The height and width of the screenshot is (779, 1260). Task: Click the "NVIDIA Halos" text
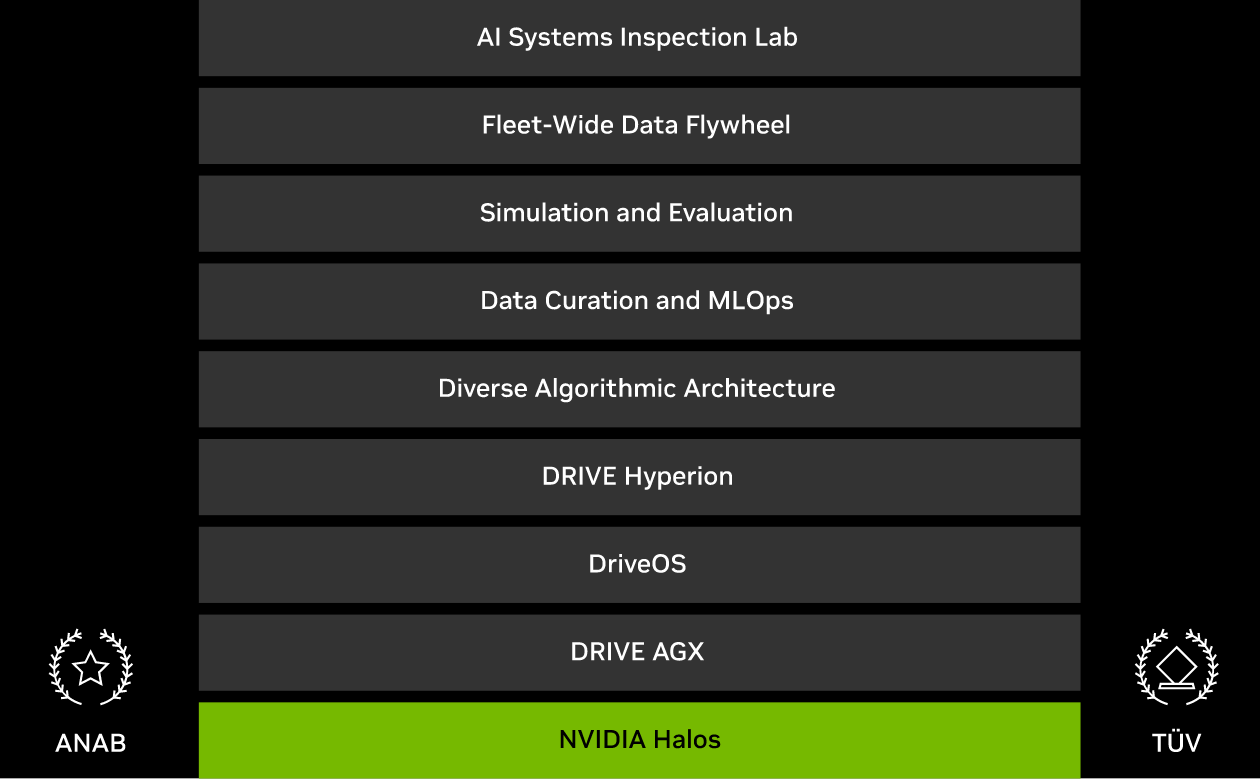click(x=639, y=740)
